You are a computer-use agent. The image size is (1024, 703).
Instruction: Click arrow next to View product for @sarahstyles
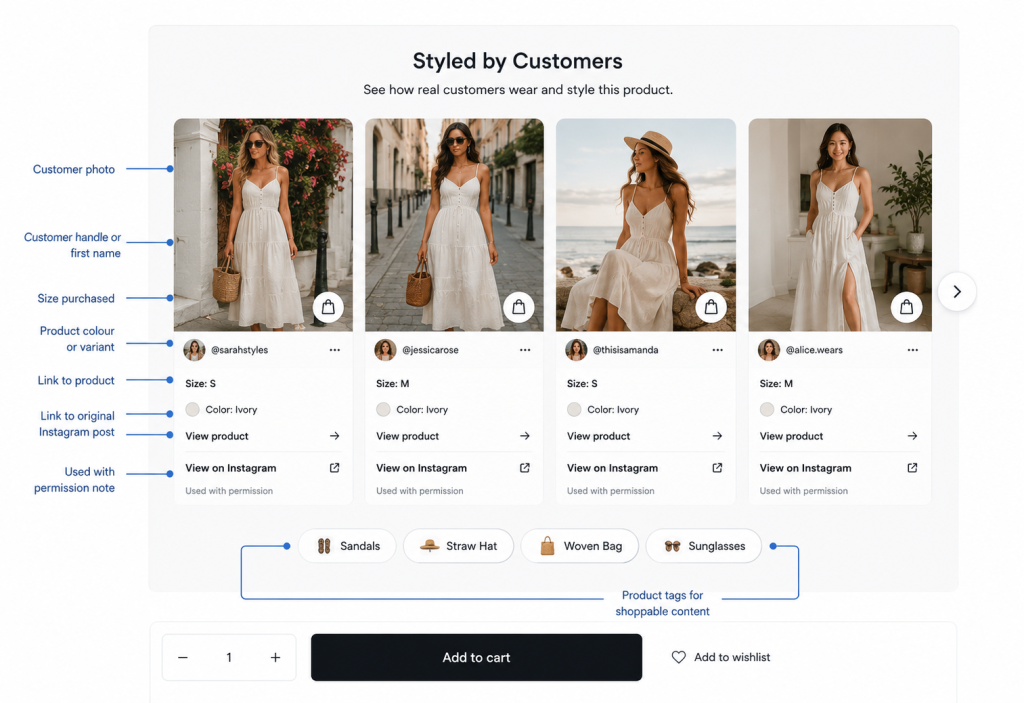[334, 436]
